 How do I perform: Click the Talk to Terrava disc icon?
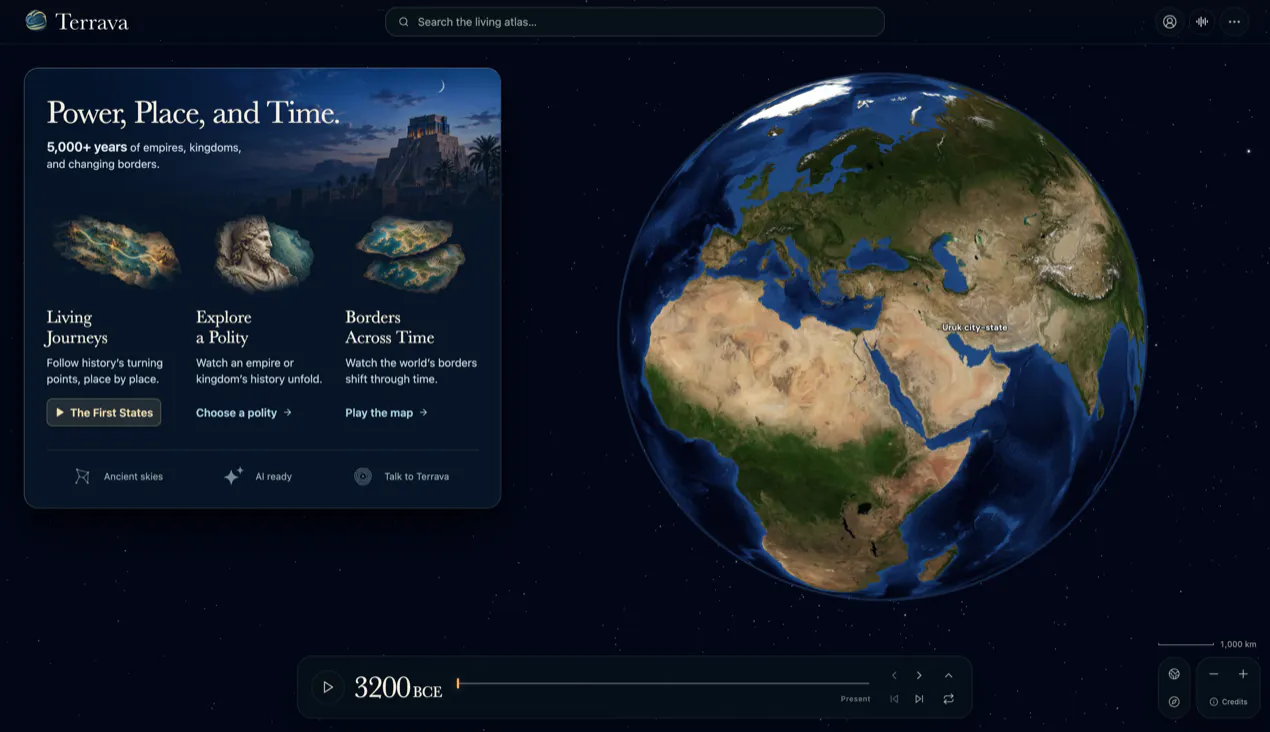(363, 477)
